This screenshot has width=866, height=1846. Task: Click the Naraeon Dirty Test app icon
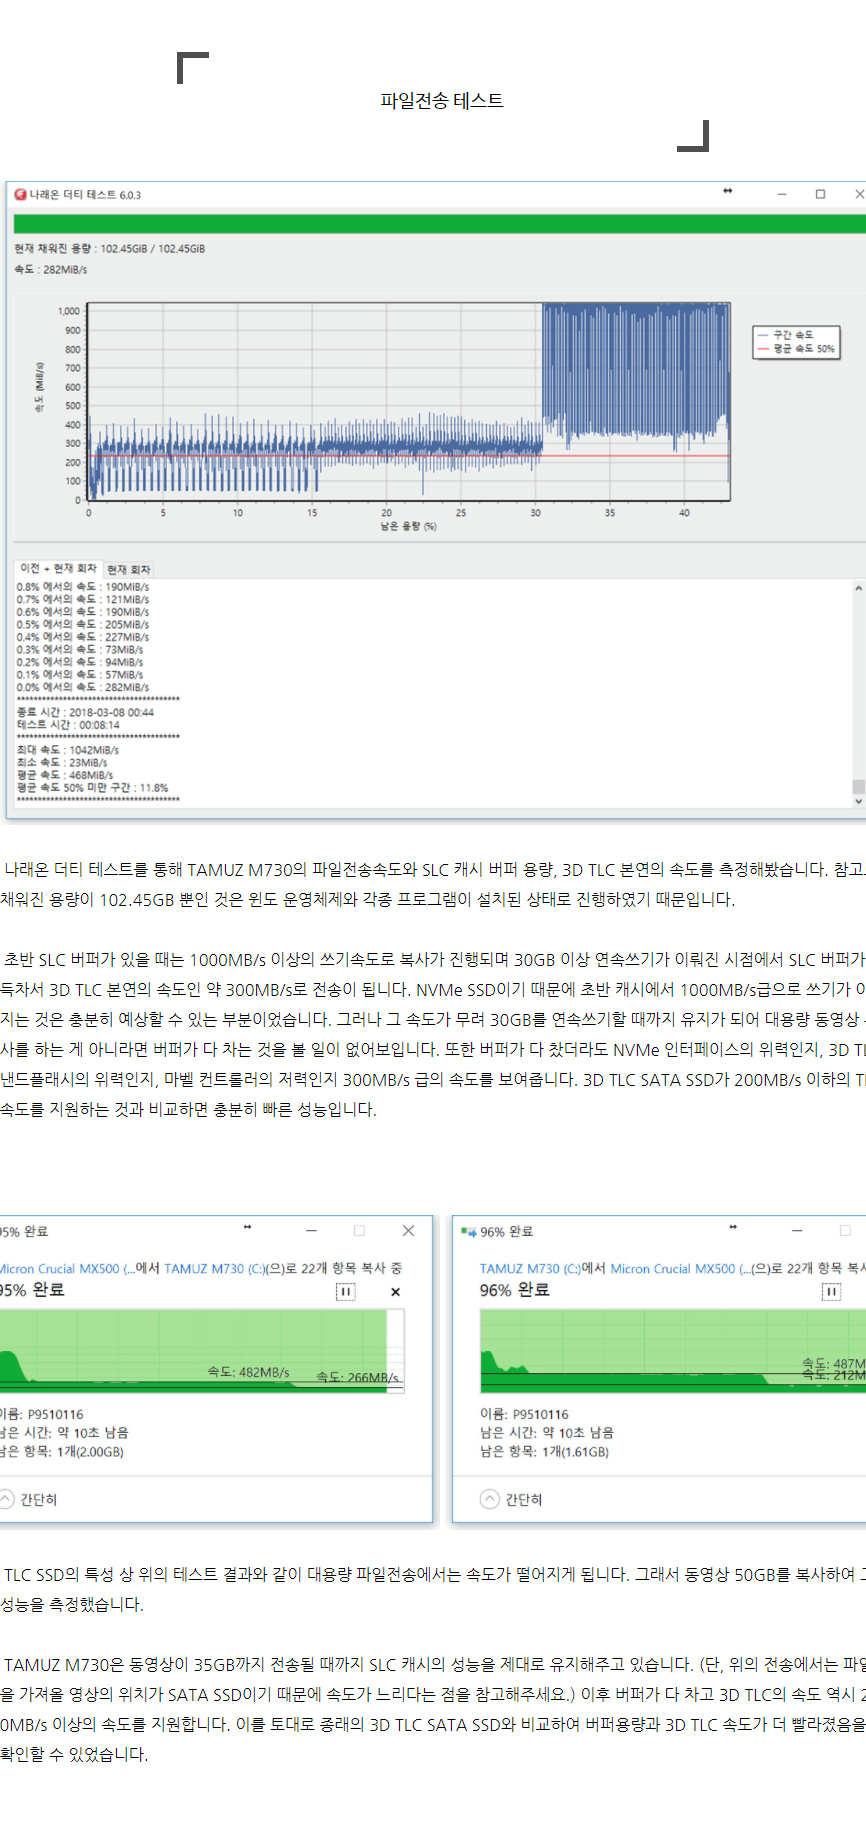pos(20,195)
